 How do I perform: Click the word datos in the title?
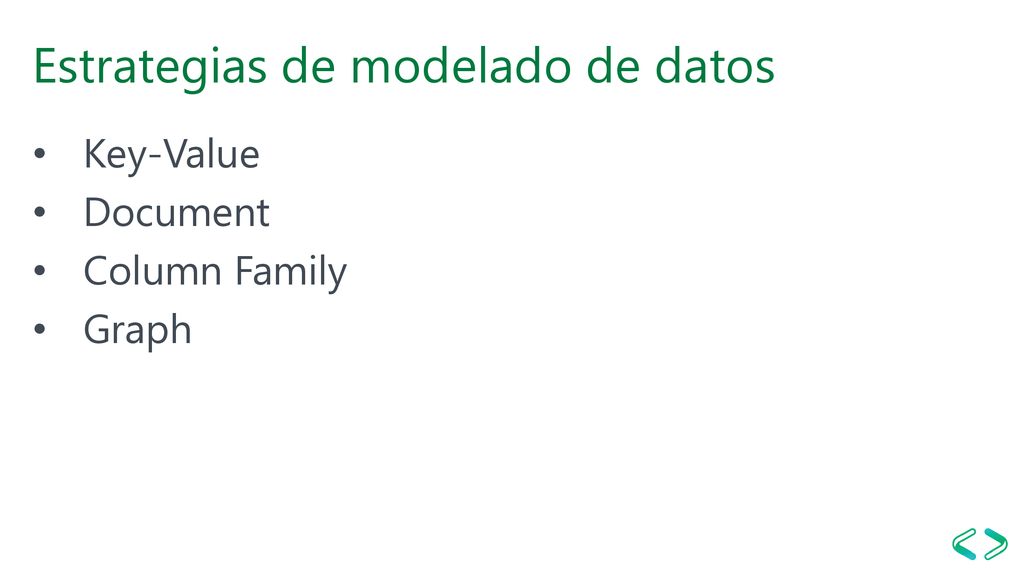coord(714,66)
